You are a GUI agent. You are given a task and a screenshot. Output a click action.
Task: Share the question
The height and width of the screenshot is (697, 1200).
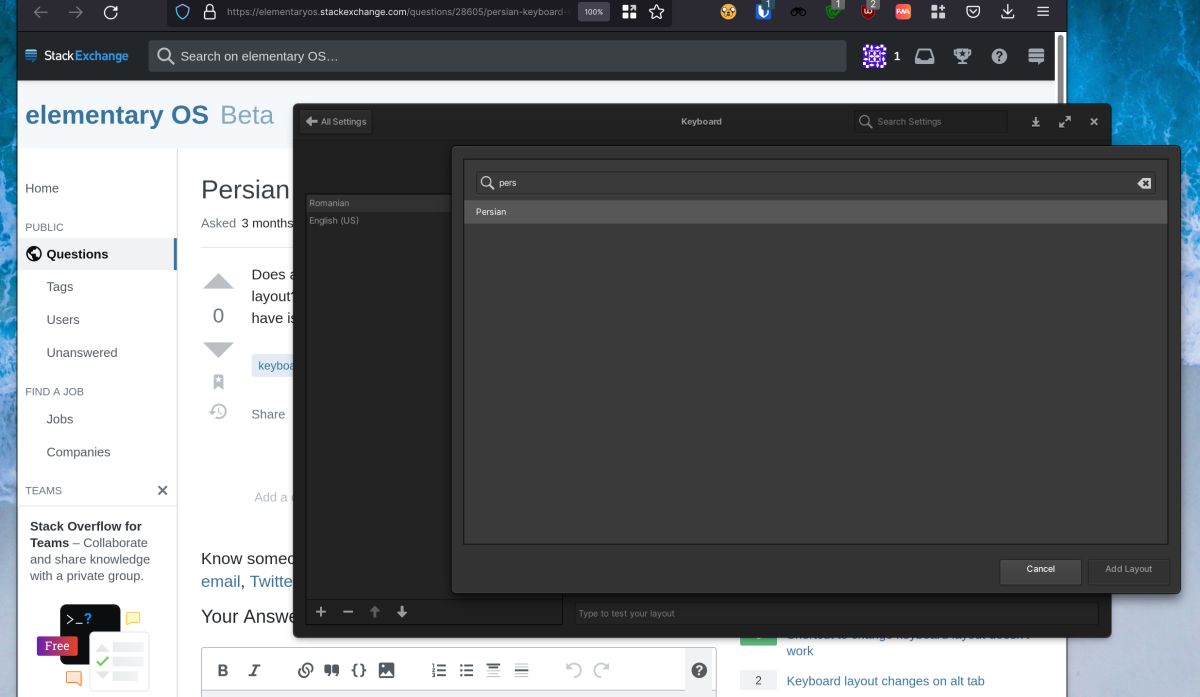coord(268,414)
